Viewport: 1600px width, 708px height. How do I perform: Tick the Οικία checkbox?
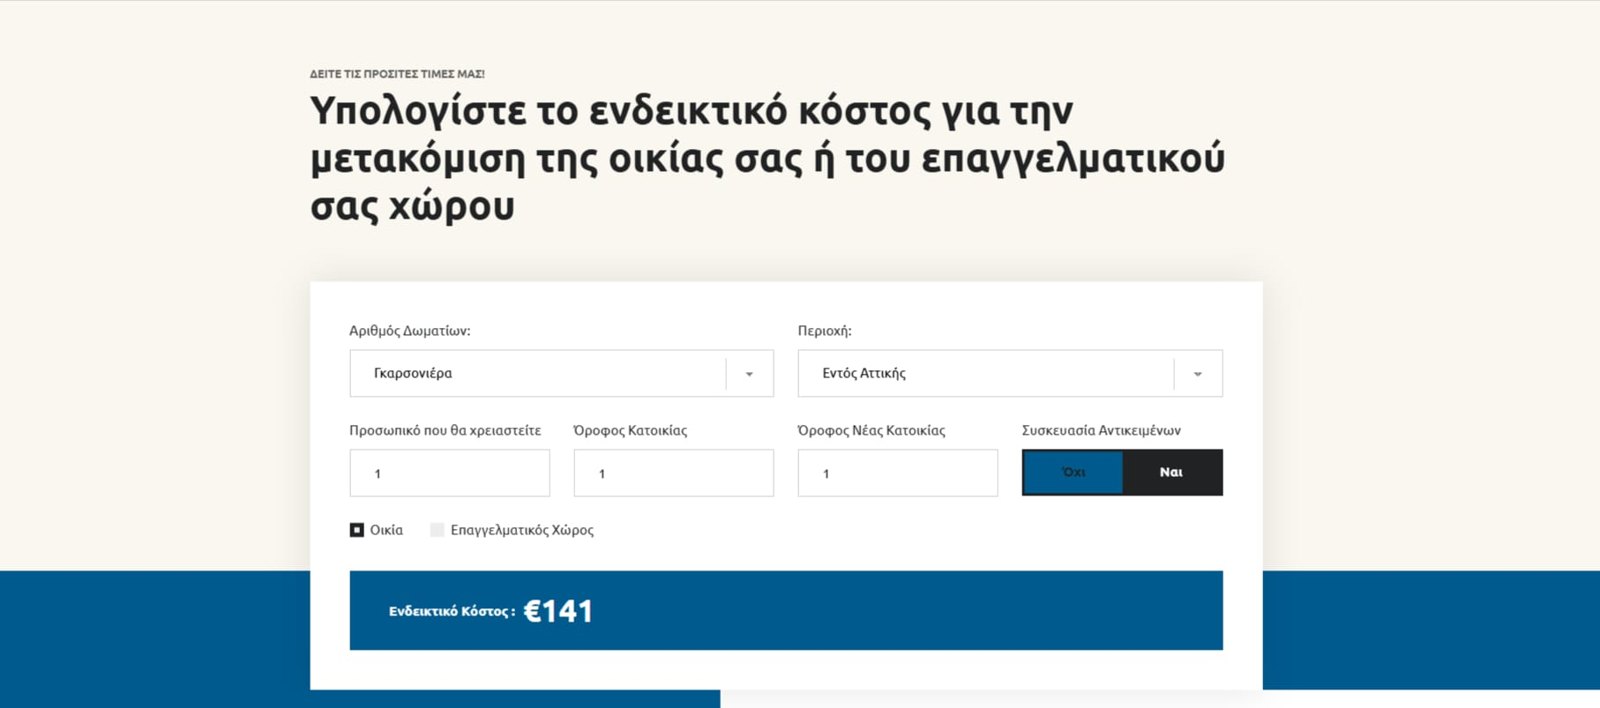[x=357, y=530]
